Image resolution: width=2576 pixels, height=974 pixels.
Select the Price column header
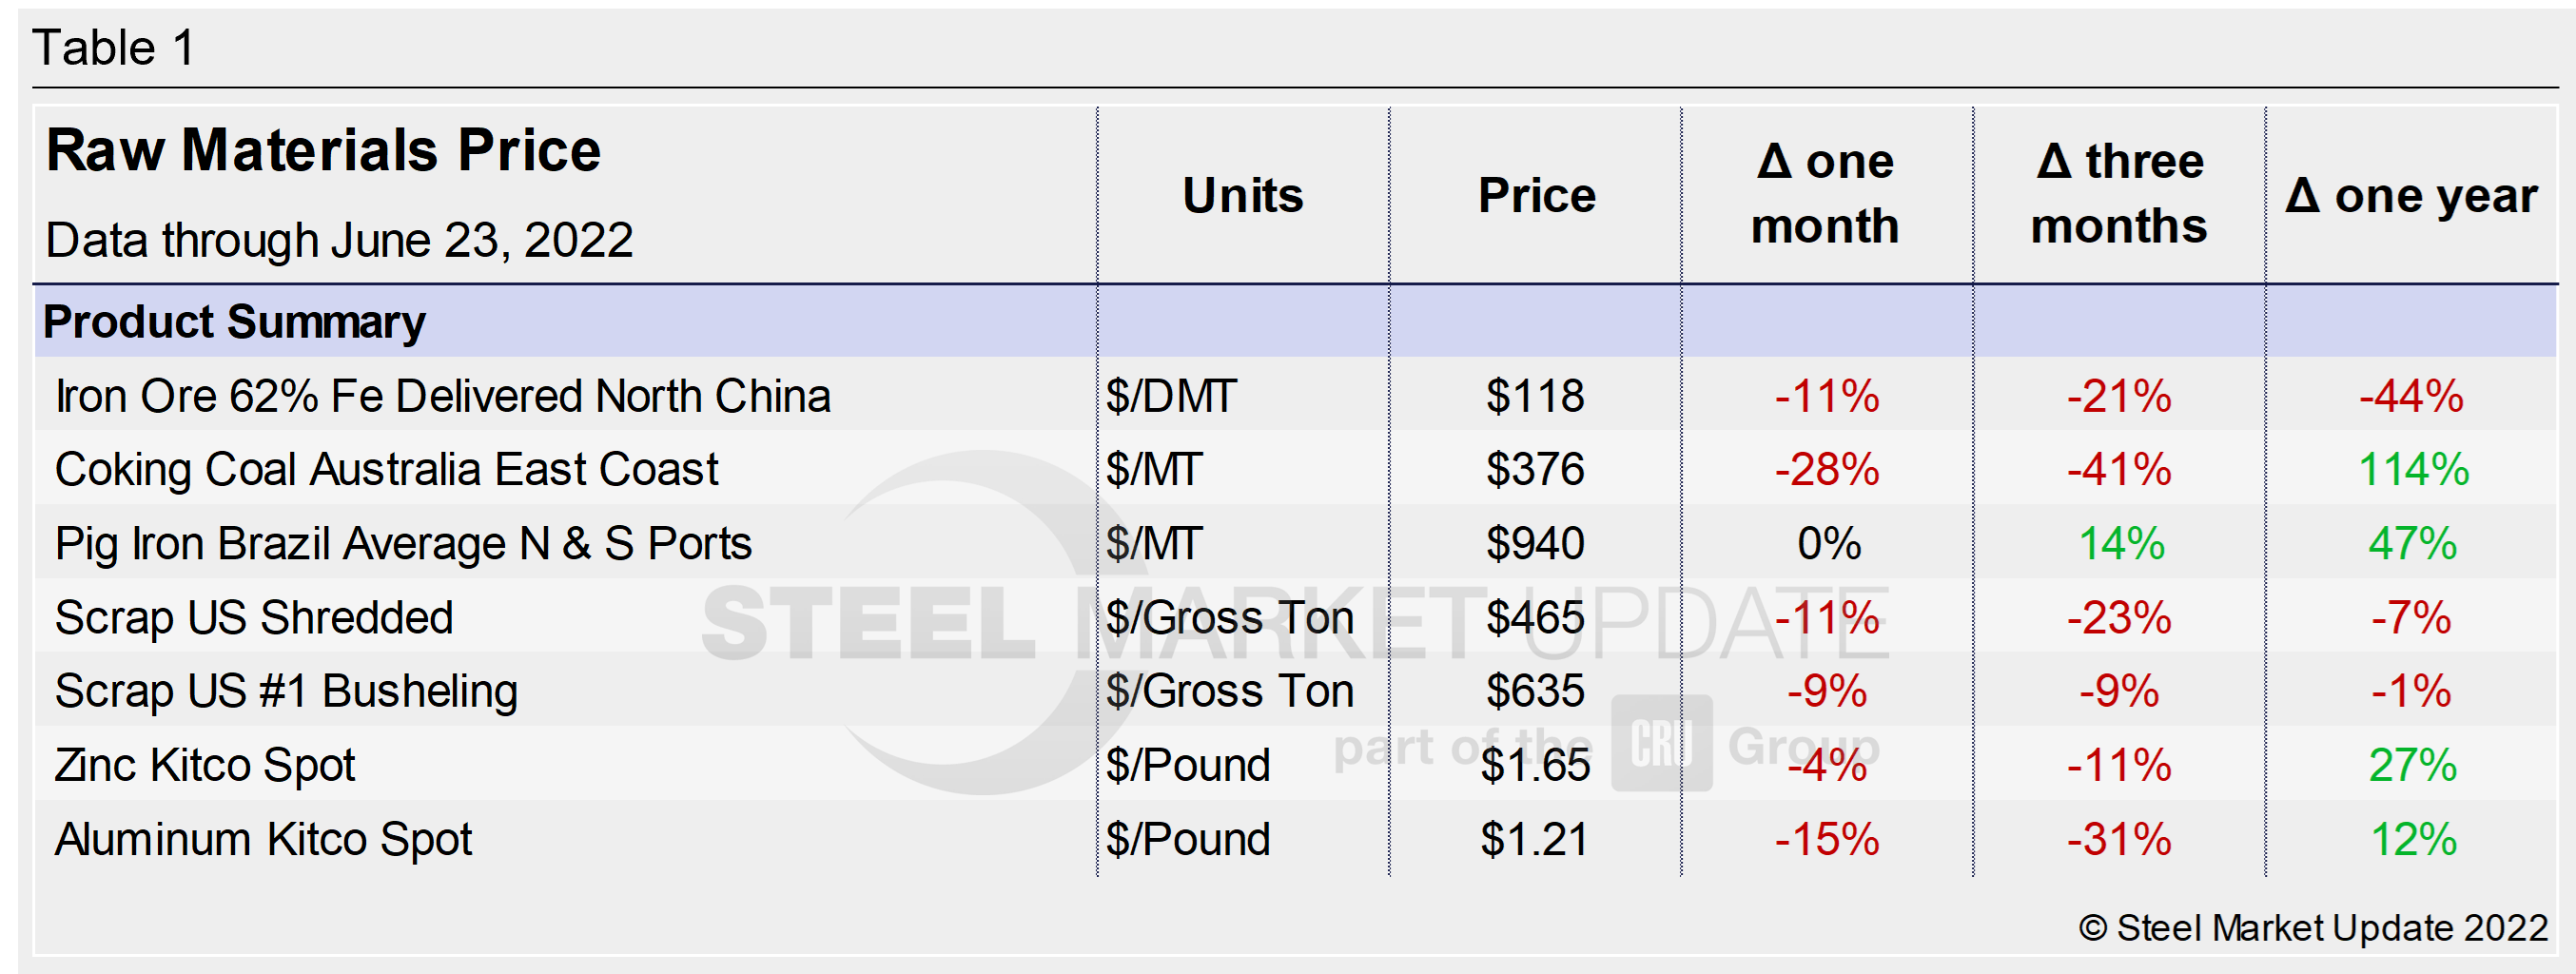[1536, 195]
